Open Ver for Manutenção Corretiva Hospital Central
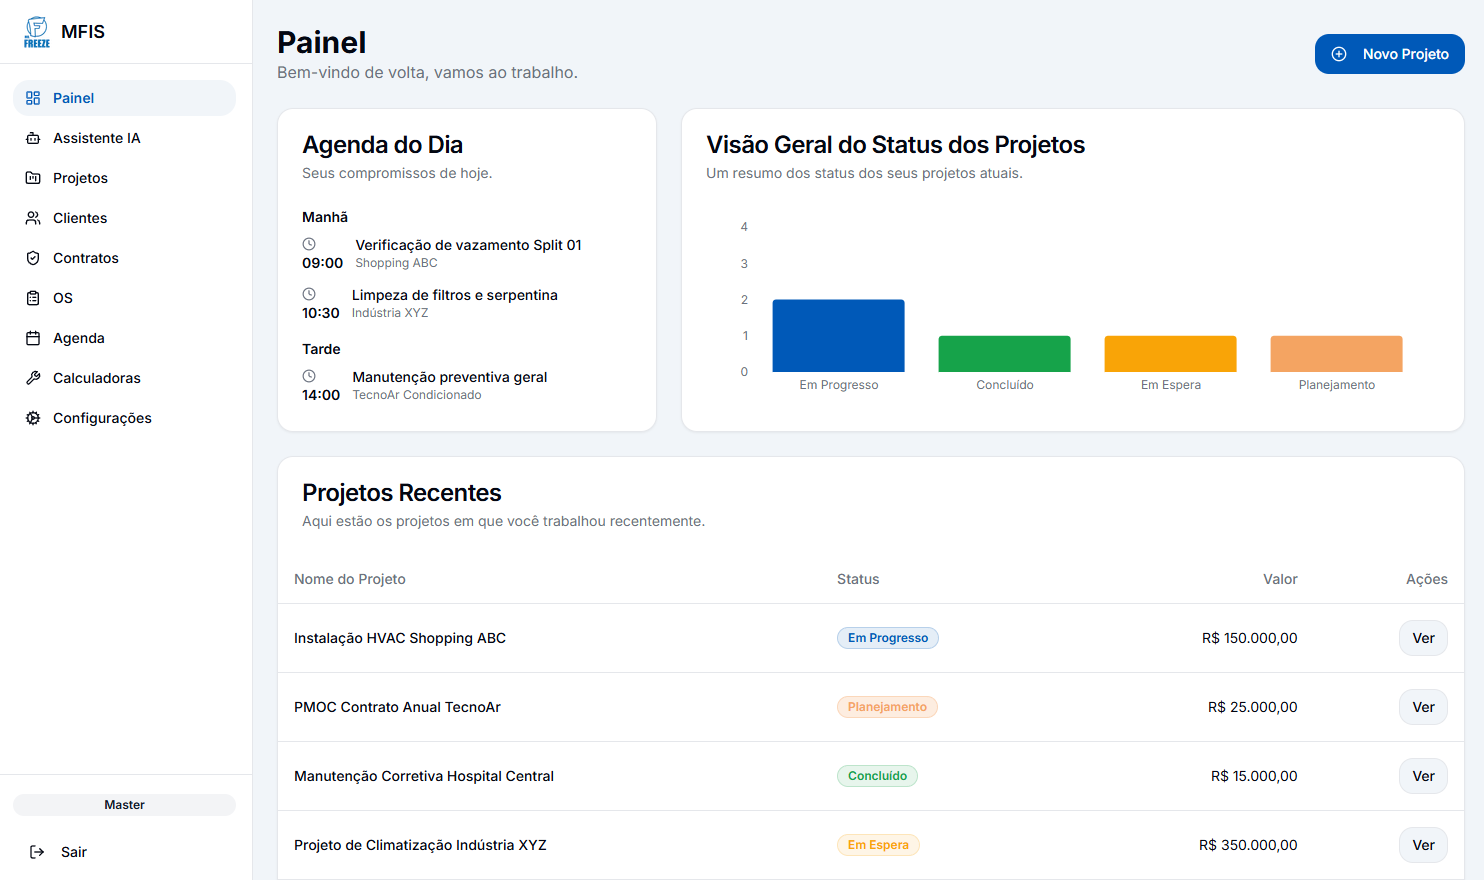1484x880 pixels. (x=1422, y=776)
